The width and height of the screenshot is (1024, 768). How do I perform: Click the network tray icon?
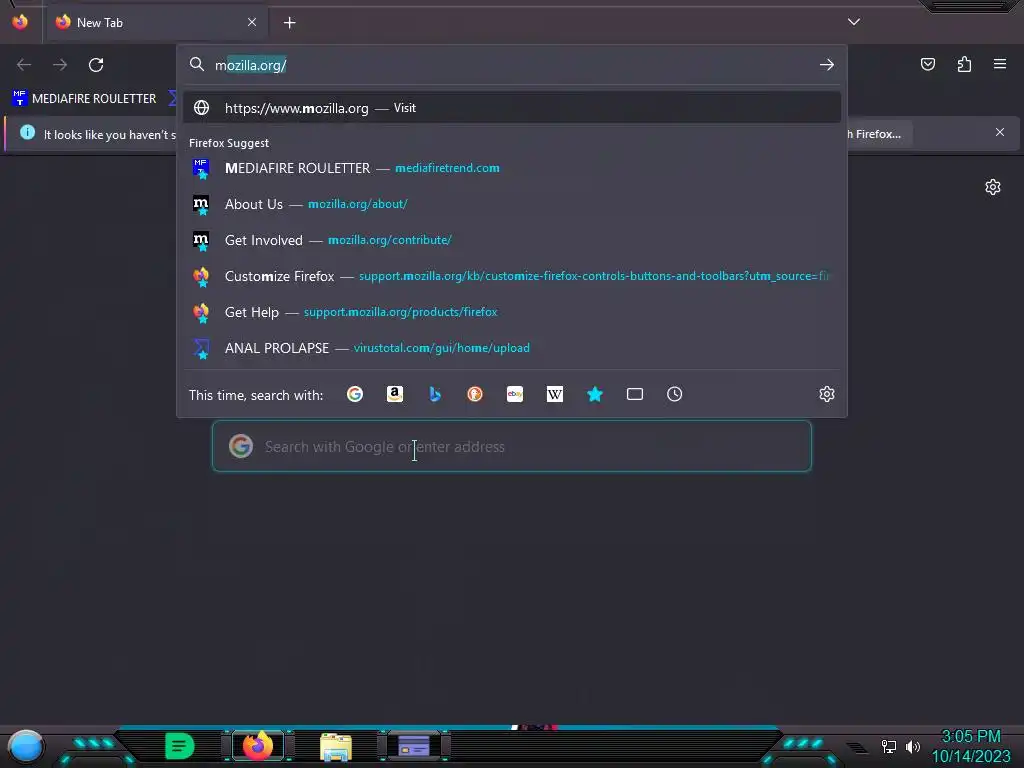tap(889, 746)
